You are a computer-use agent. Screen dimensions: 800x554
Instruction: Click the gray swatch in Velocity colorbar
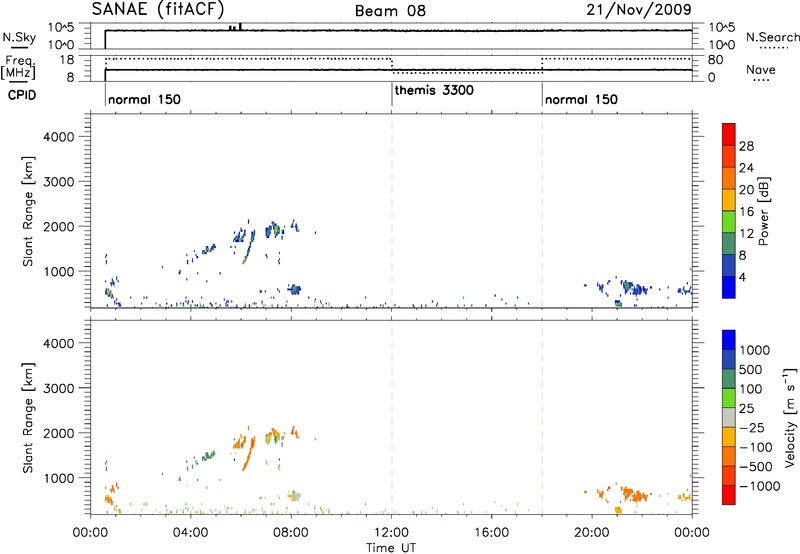tap(729, 417)
